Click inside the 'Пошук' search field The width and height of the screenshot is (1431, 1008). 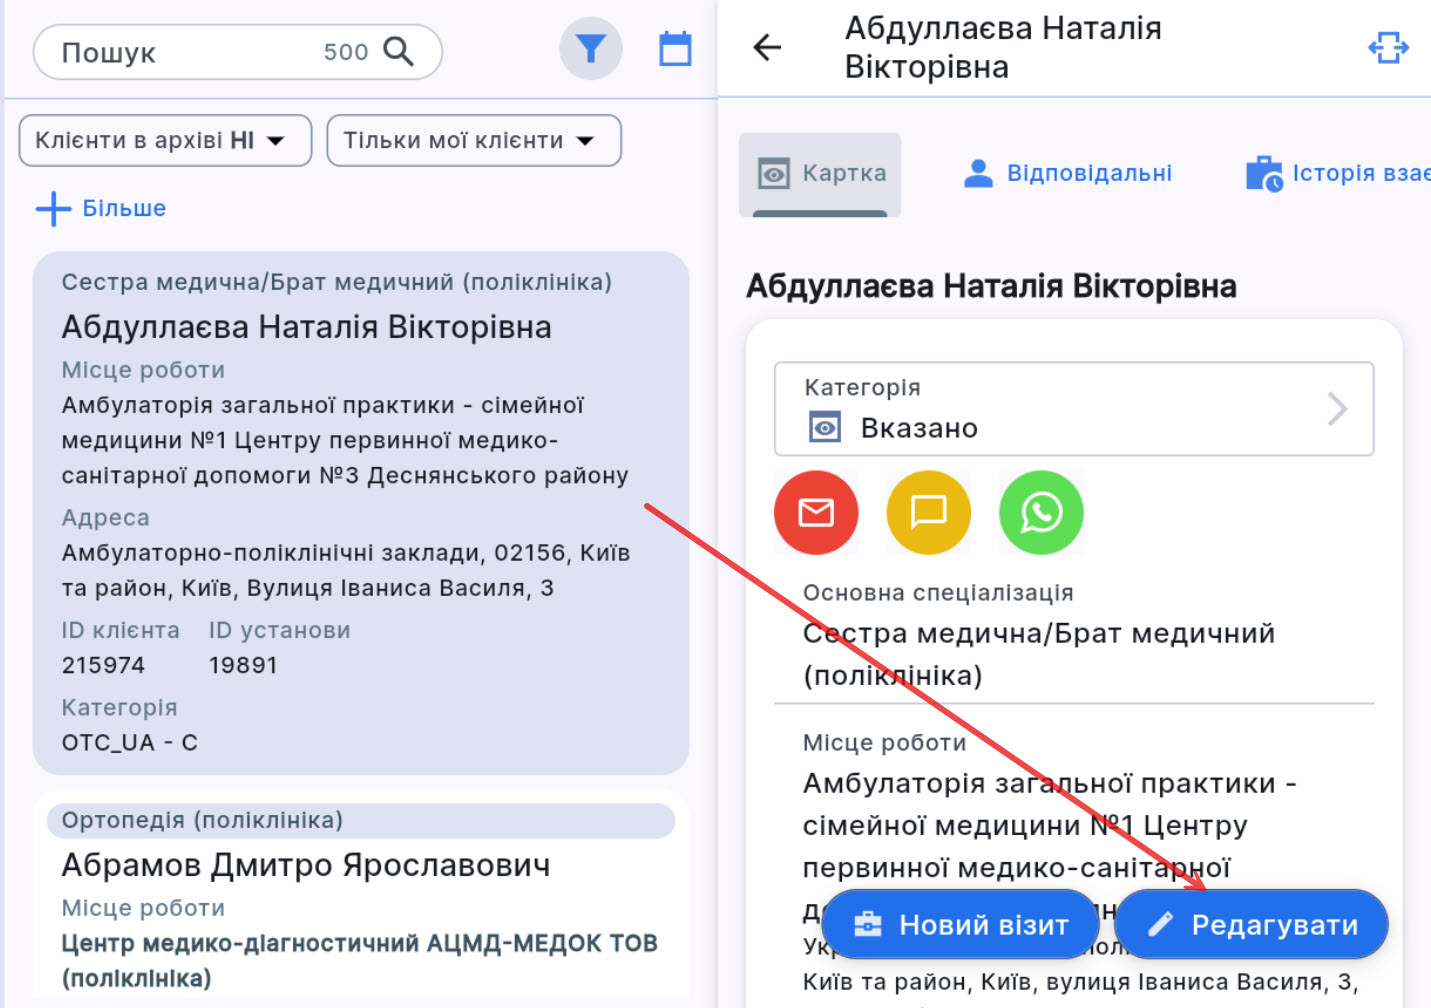pos(150,51)
